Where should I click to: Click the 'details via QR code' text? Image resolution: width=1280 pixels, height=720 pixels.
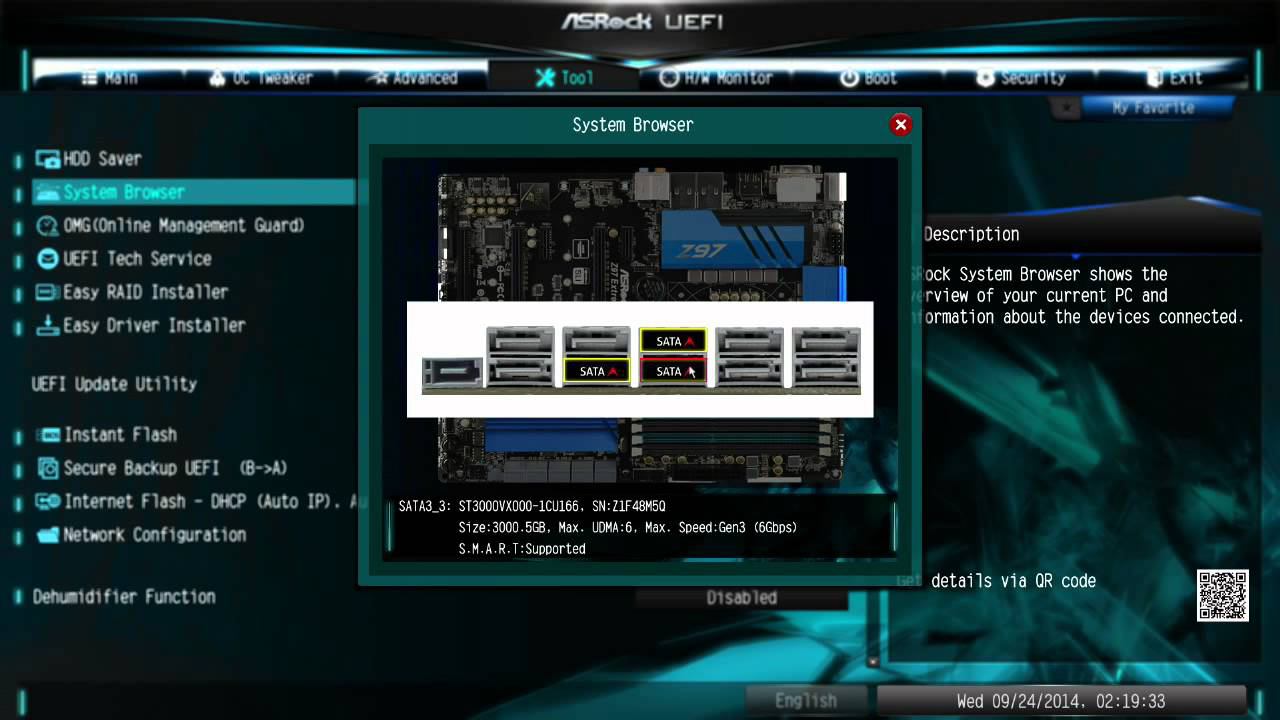coord(1013,581)
